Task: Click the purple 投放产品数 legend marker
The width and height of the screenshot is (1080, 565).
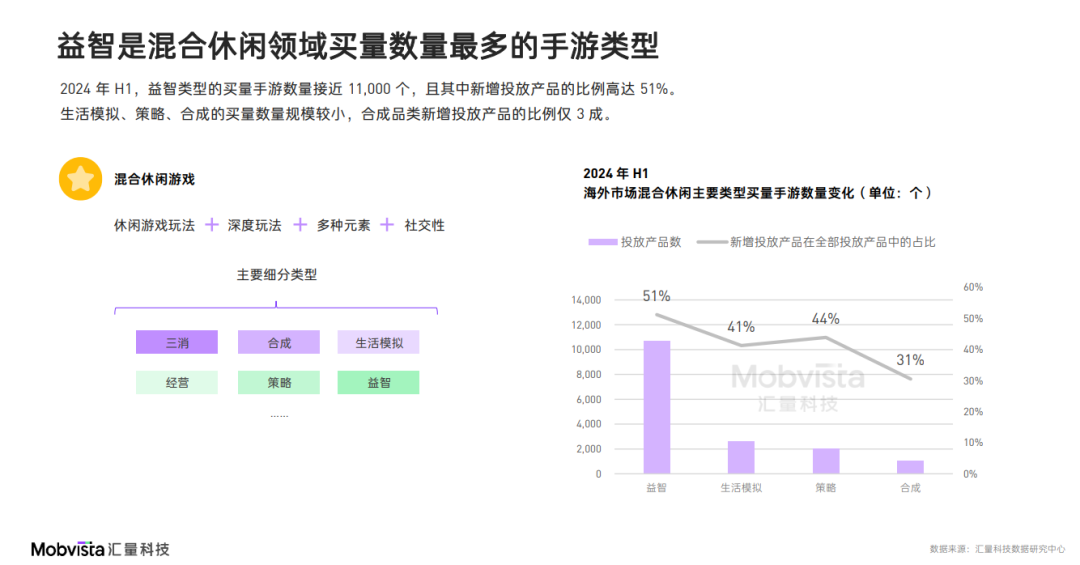Action: coord(603,242)
